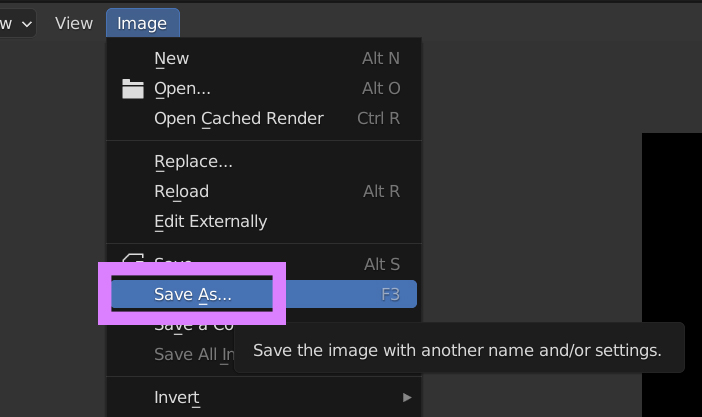Choose Replace... in the Image menu

(193, 161)
